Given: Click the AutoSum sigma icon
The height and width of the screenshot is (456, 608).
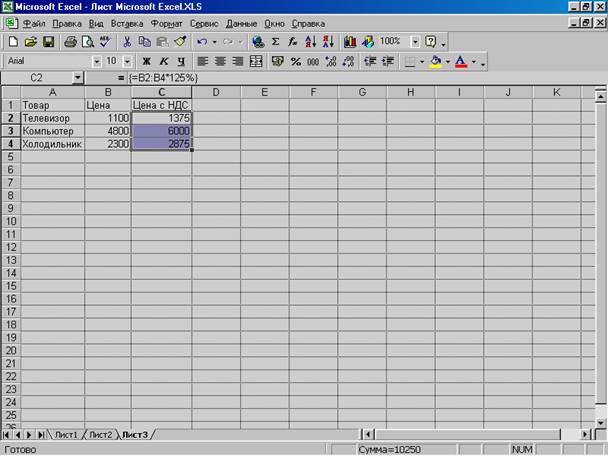Looking at the screenshot, I should click(x=275, y=42).
